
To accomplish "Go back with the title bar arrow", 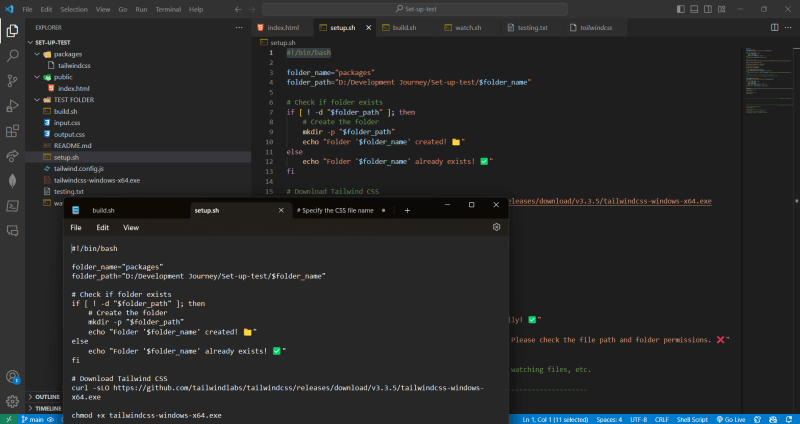I will (238, 9).
